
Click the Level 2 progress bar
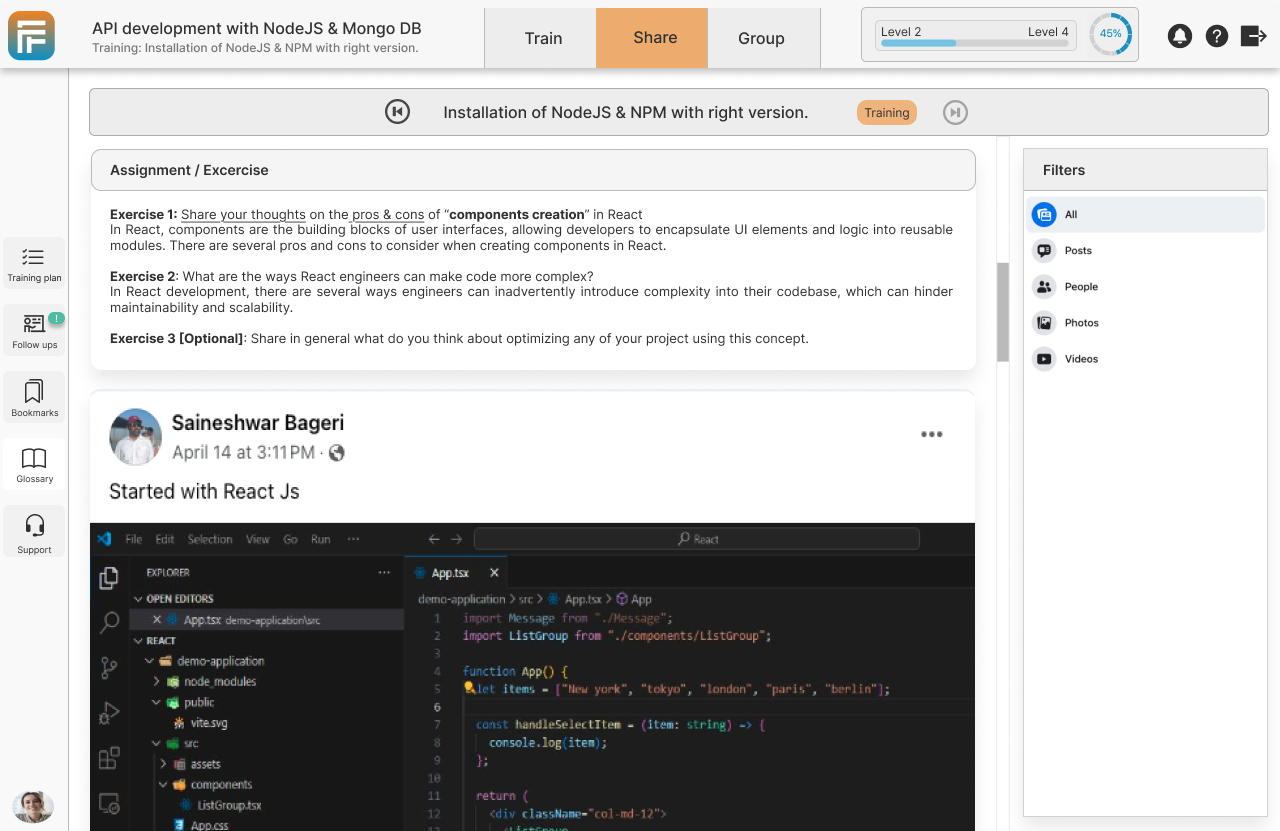[x=973, y=43]
